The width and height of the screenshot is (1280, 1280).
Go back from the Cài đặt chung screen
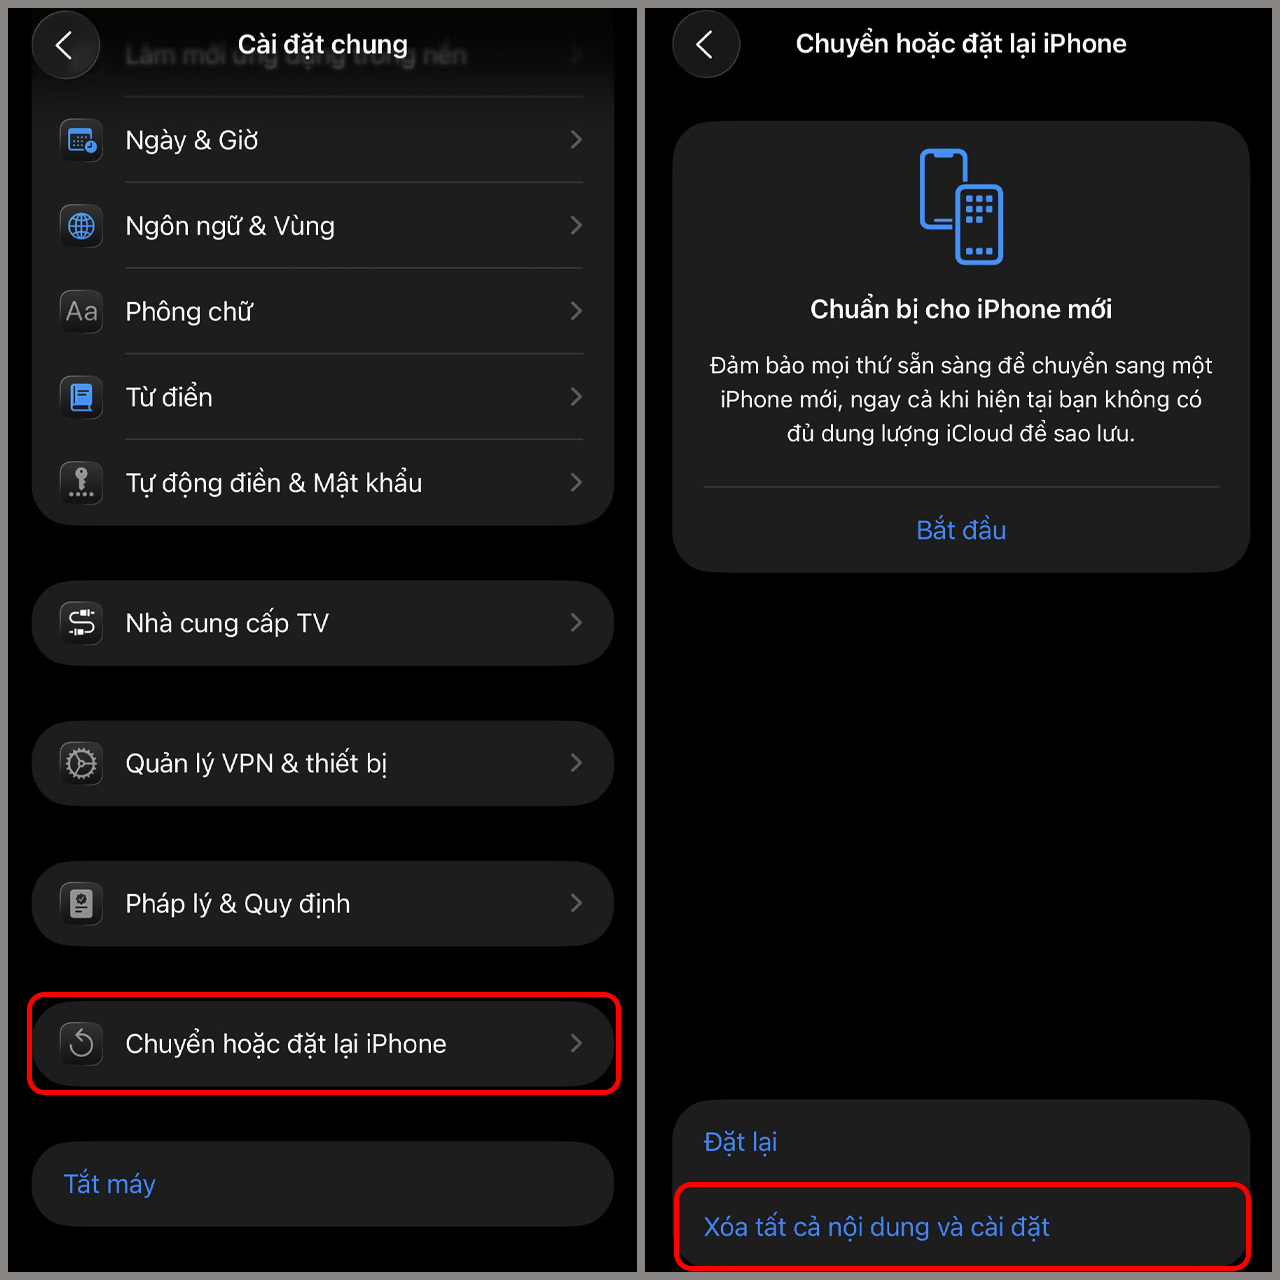[x=65, y=44]
